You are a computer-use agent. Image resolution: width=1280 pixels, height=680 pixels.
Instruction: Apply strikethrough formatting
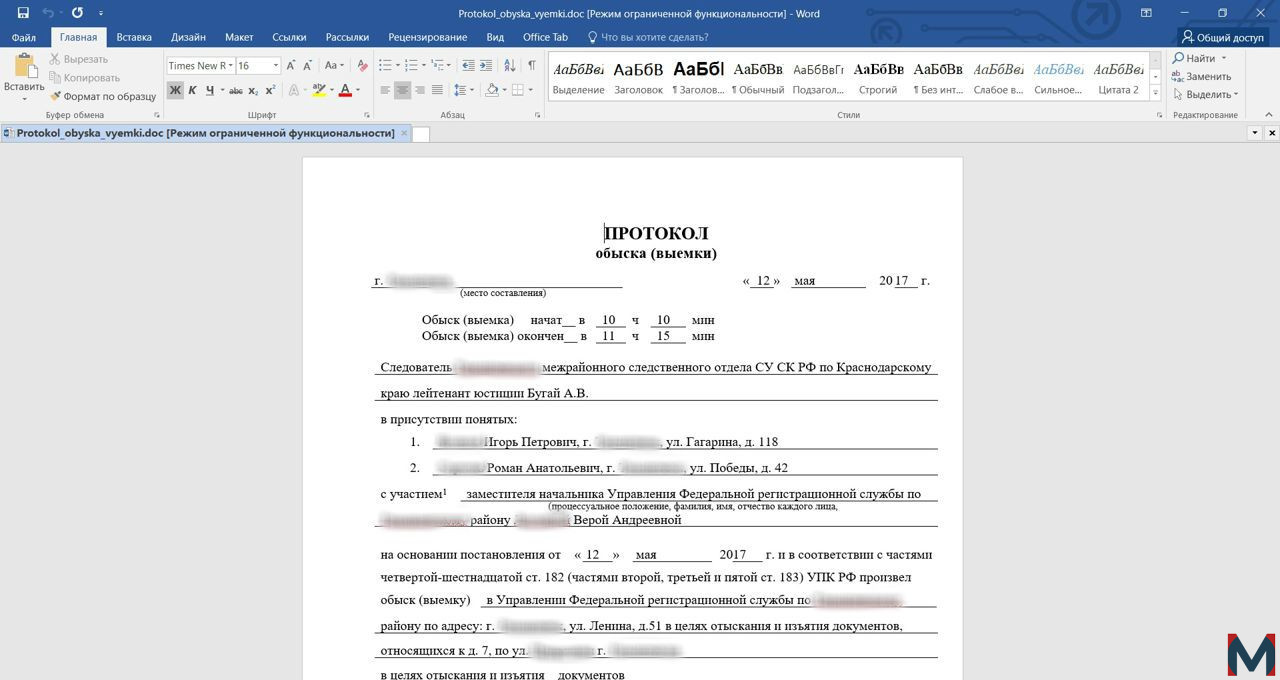click(236, 90)
